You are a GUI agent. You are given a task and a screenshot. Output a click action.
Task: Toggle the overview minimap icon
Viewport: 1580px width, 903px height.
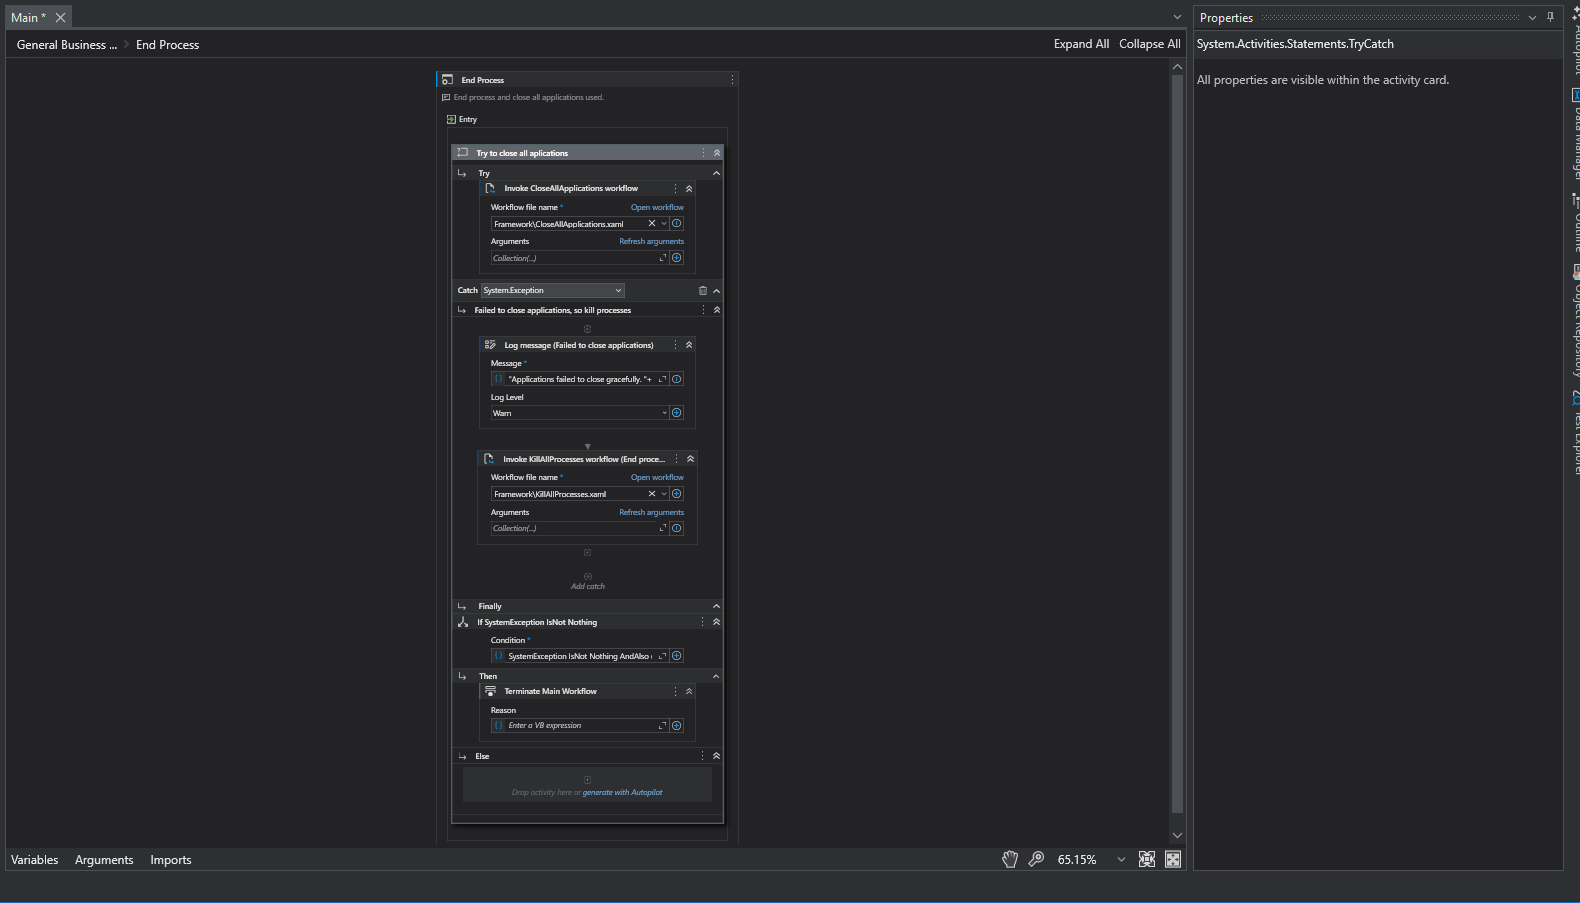tap(1173, 859)
